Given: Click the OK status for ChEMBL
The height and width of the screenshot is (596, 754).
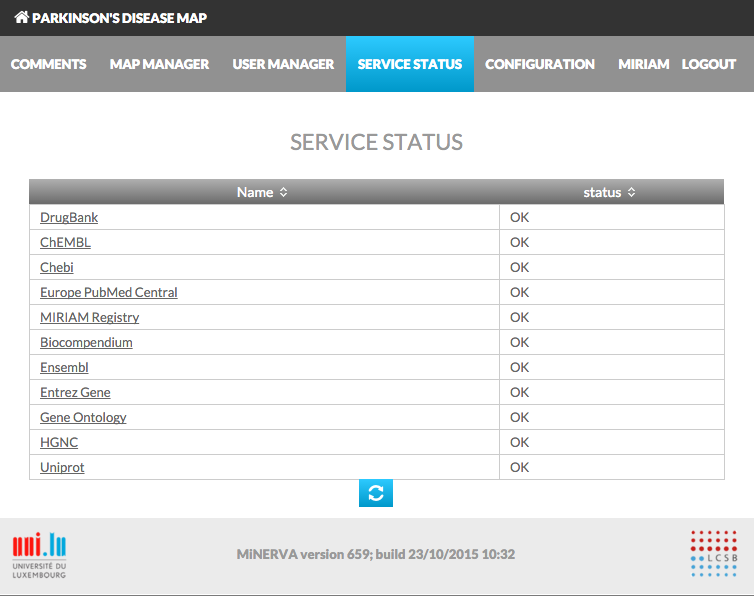Looking at the screenshot, I should click(519, 242).
